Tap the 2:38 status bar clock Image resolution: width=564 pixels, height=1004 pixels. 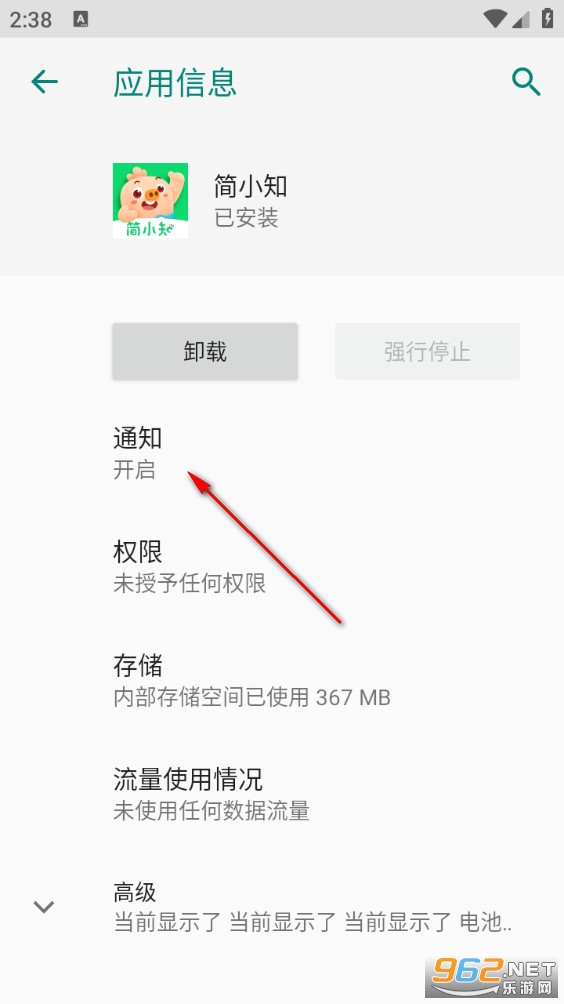click(31, 19)
